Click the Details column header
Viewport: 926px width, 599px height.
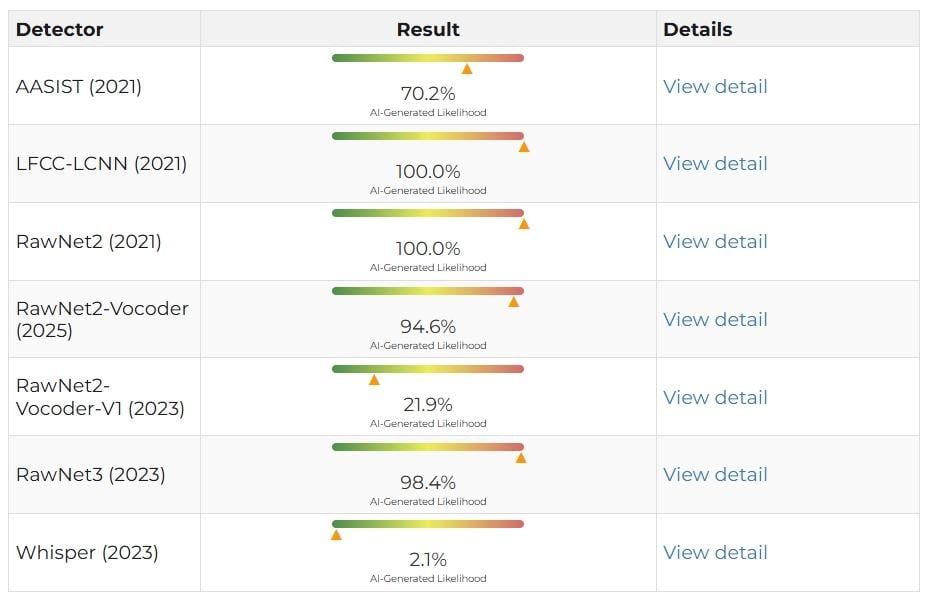pos(697,30)
